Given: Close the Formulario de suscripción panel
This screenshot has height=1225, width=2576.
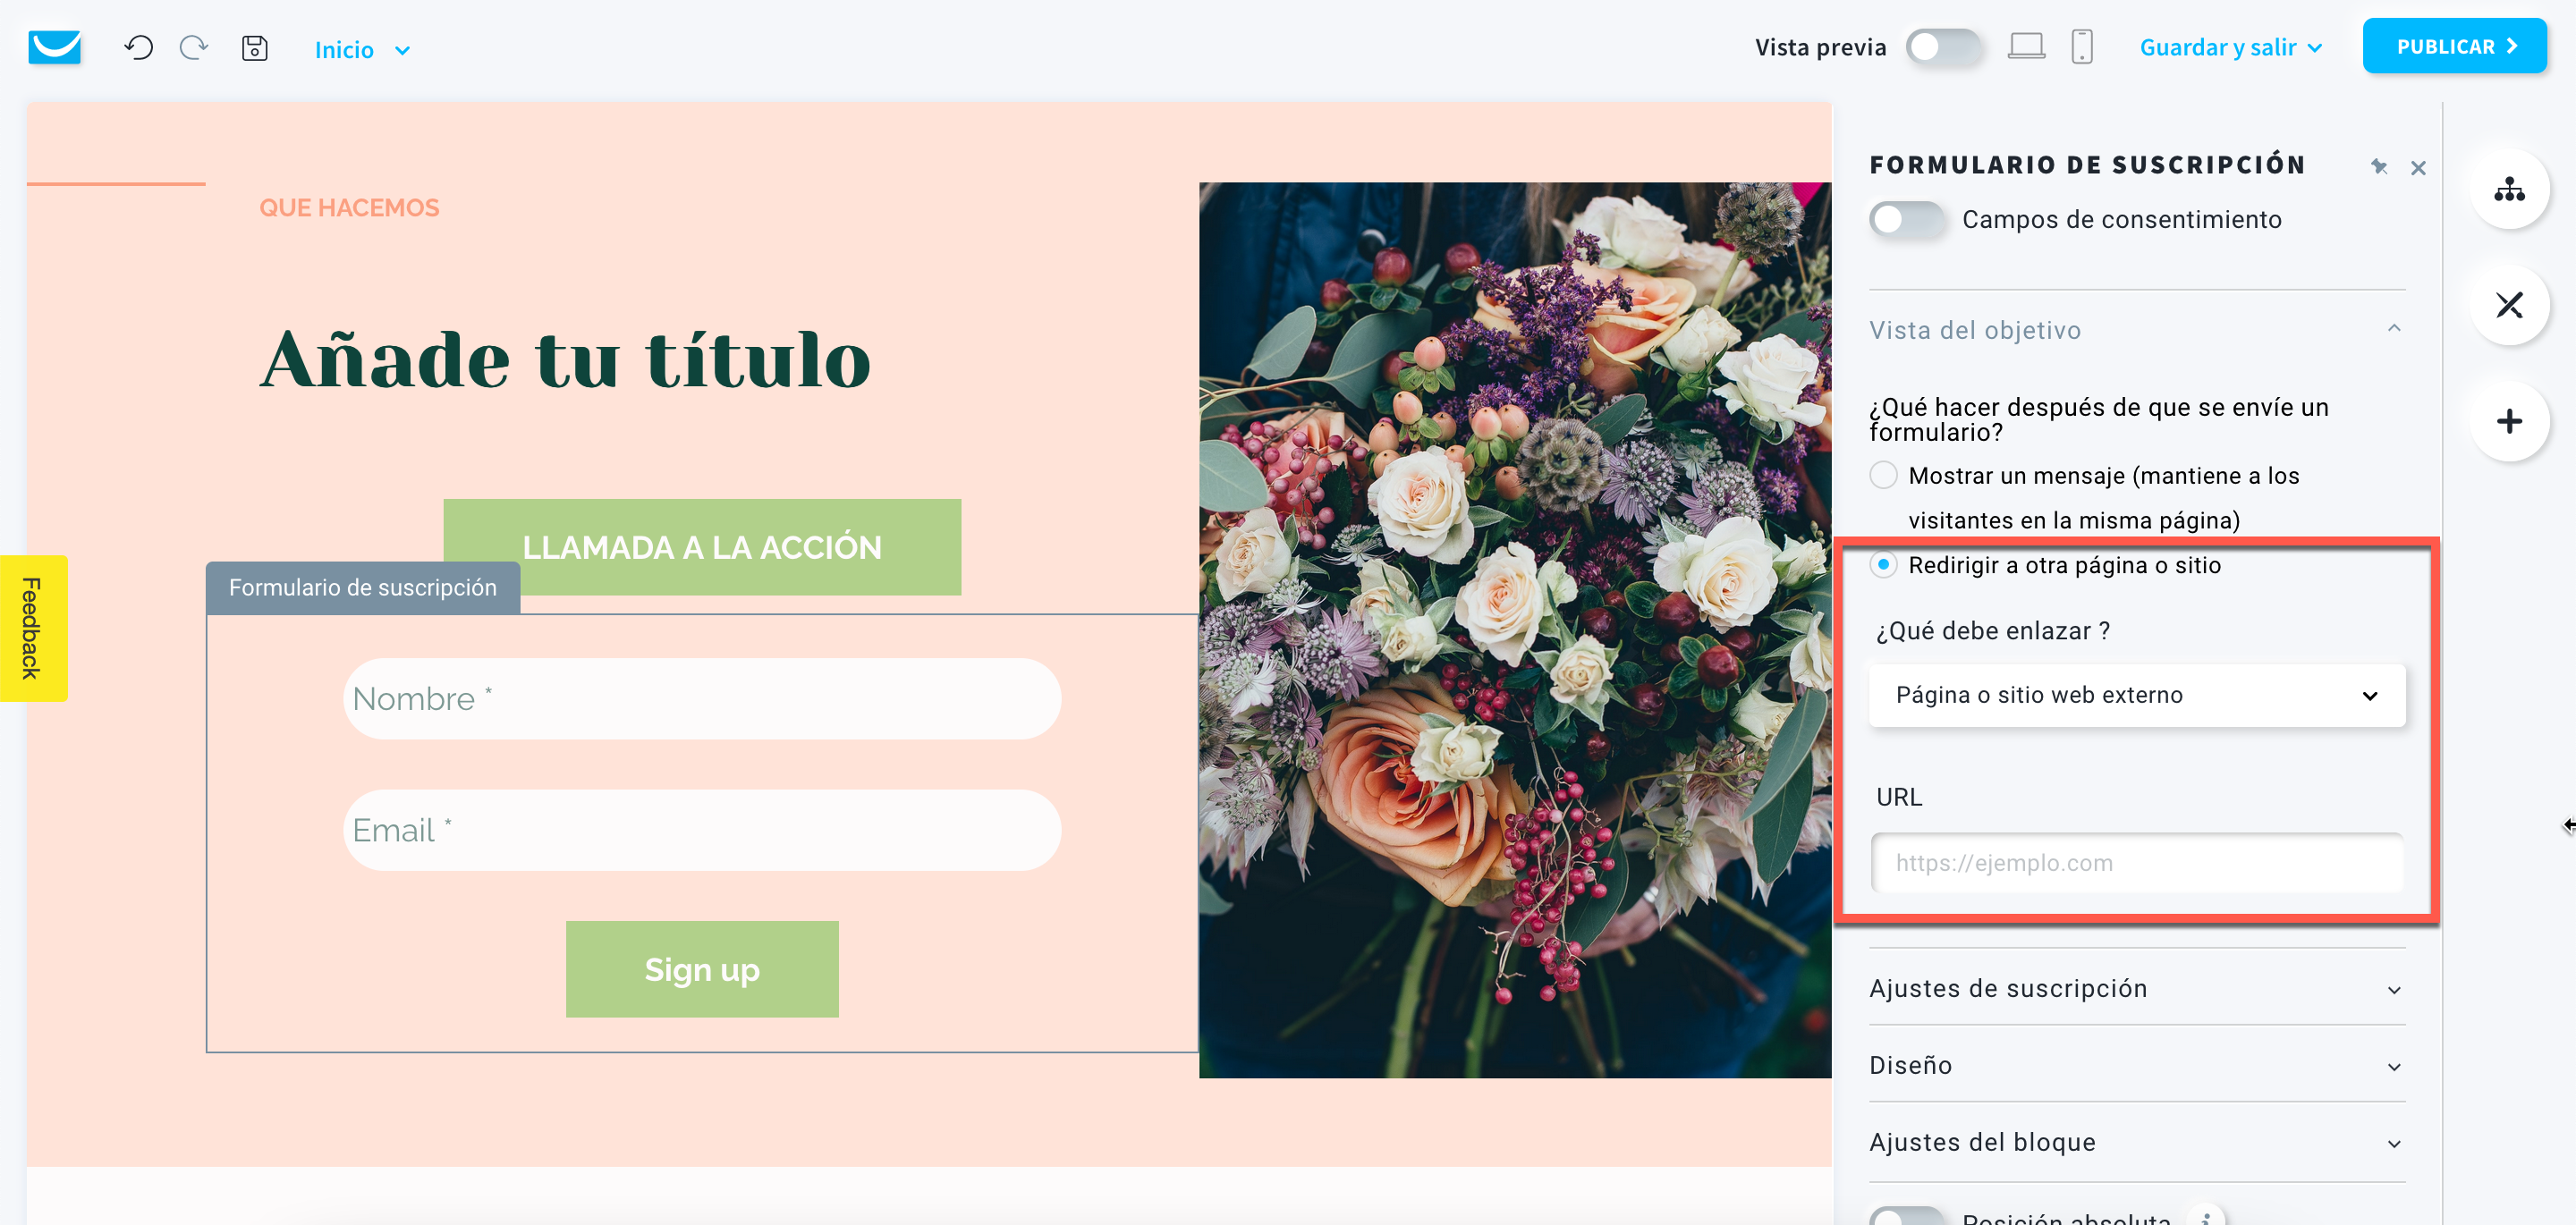Looking at the screenshot, I should click(x=2418, y=168).
